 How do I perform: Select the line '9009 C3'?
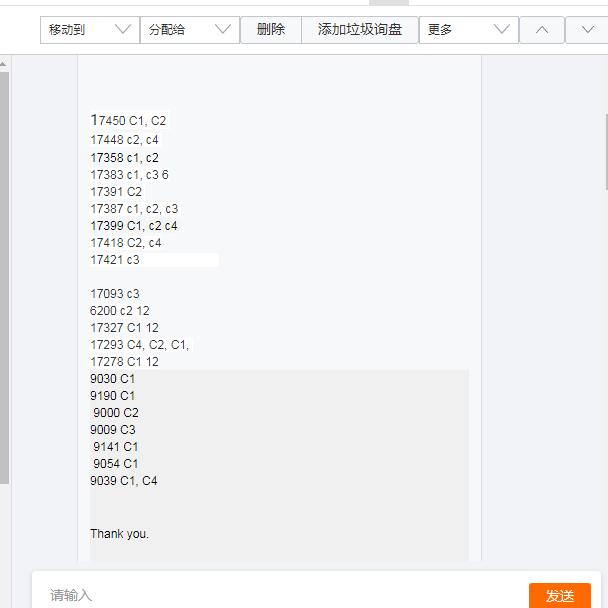[112, 430]
